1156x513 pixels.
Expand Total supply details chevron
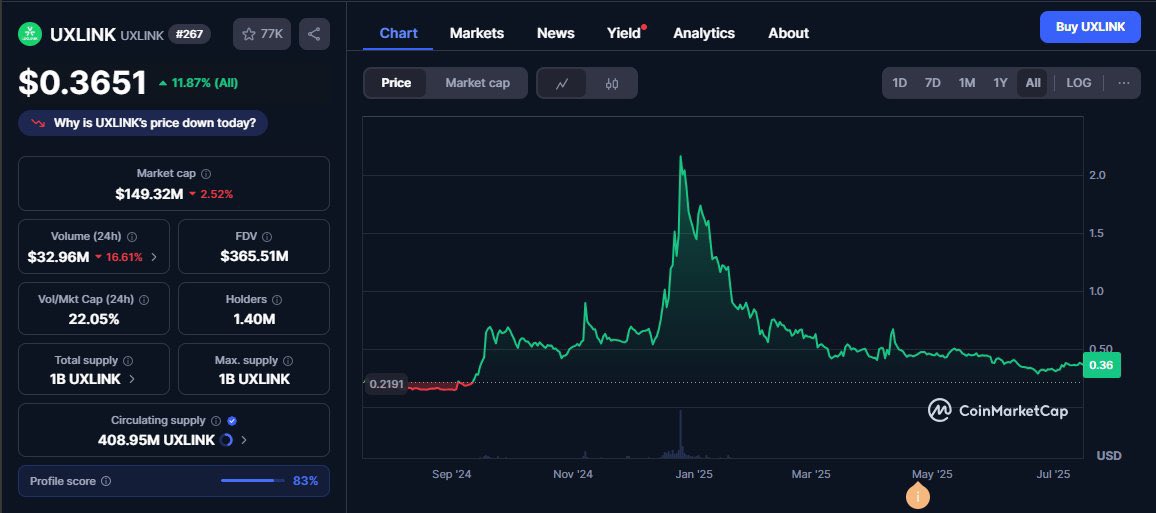pos(132,379)
